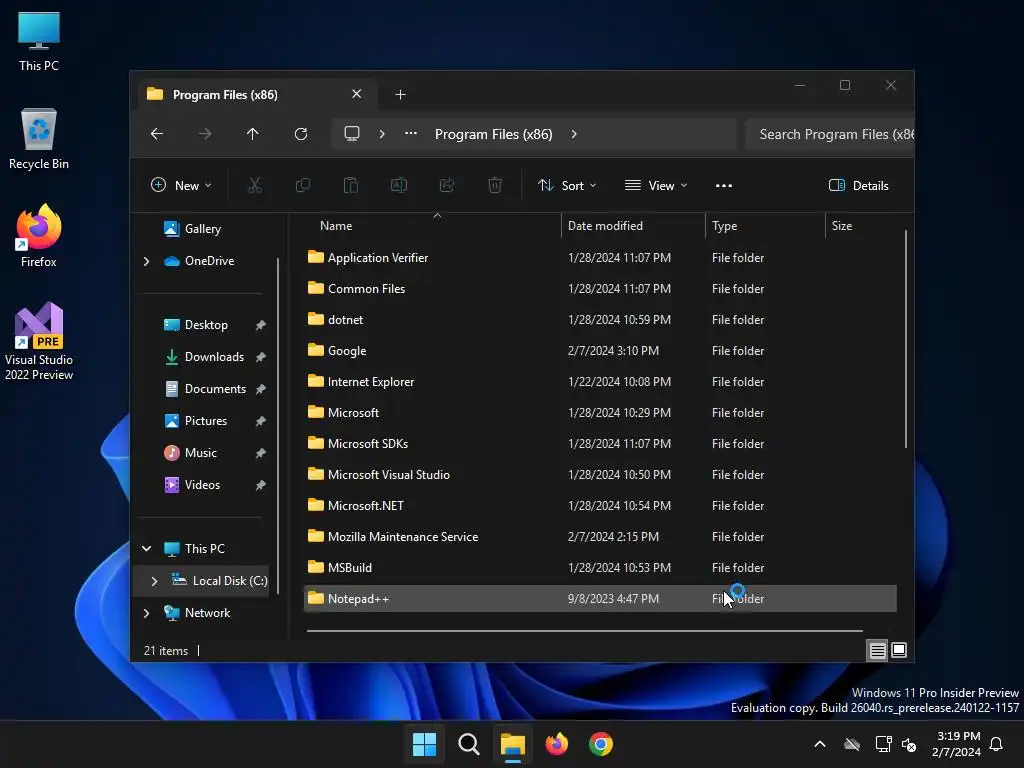
Task: Go up one folder level
Action: [x=253, y=134]
